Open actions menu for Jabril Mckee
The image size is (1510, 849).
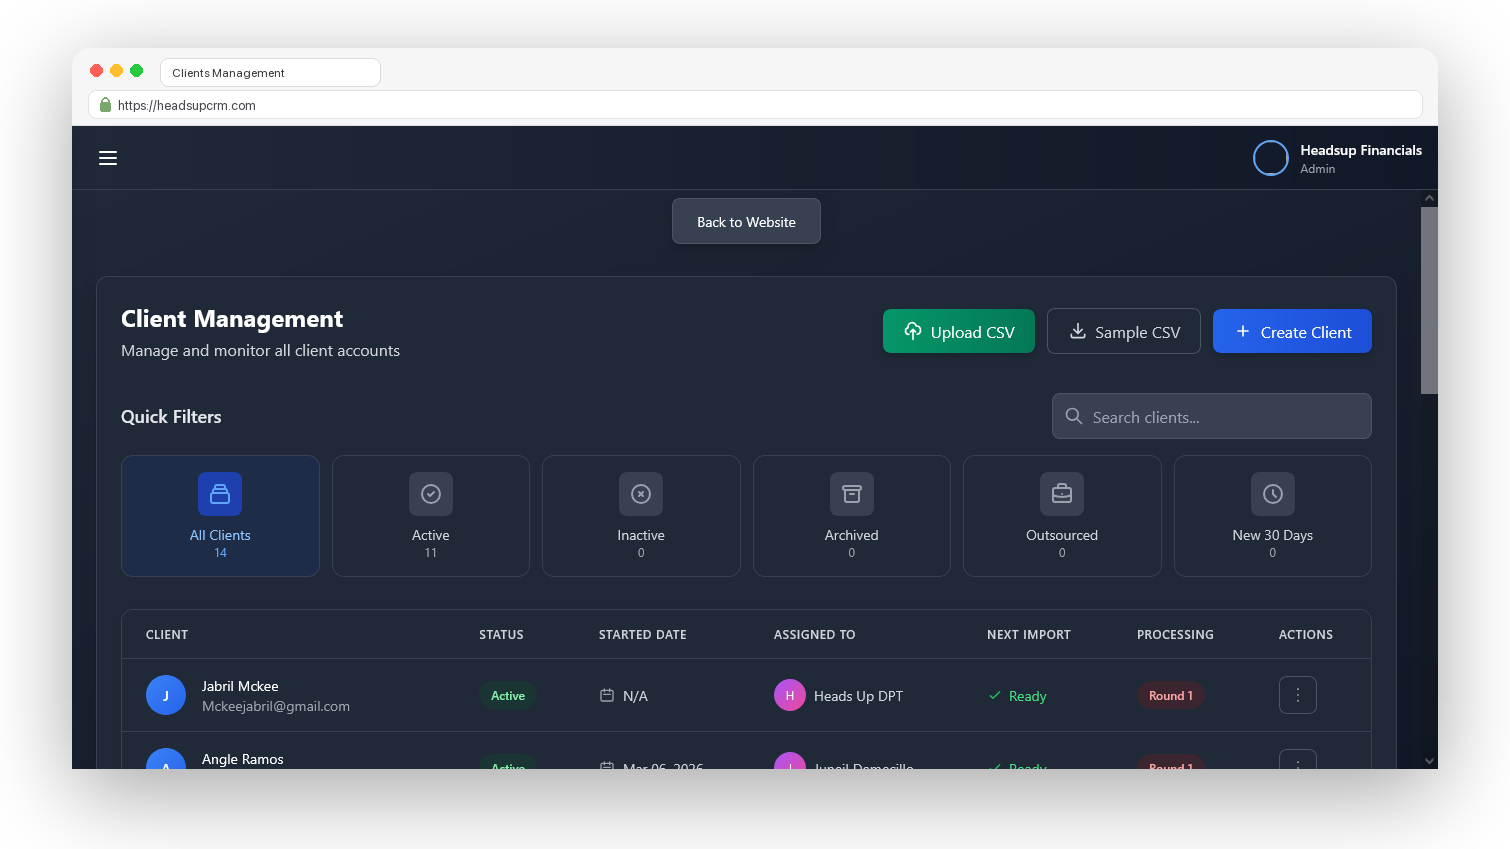click(x=1298, y=695)
